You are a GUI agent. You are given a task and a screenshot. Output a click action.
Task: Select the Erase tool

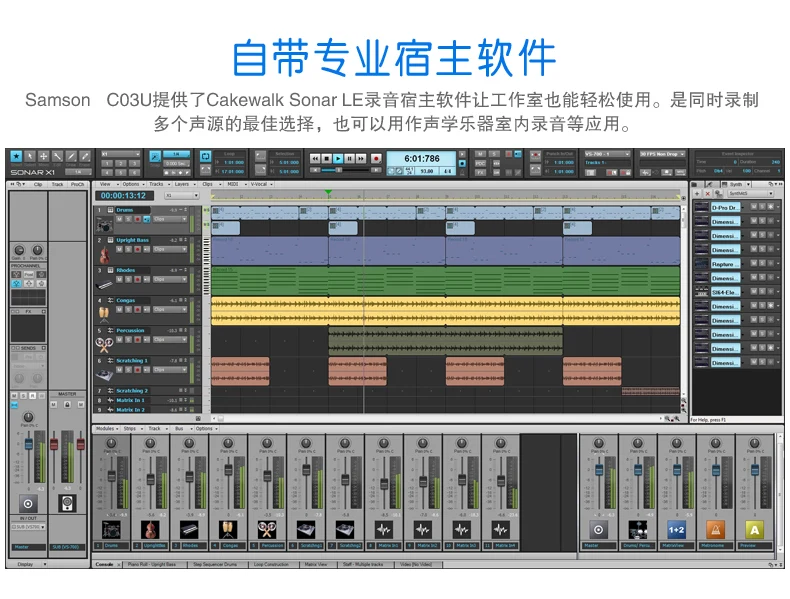(x=85, y=157)
